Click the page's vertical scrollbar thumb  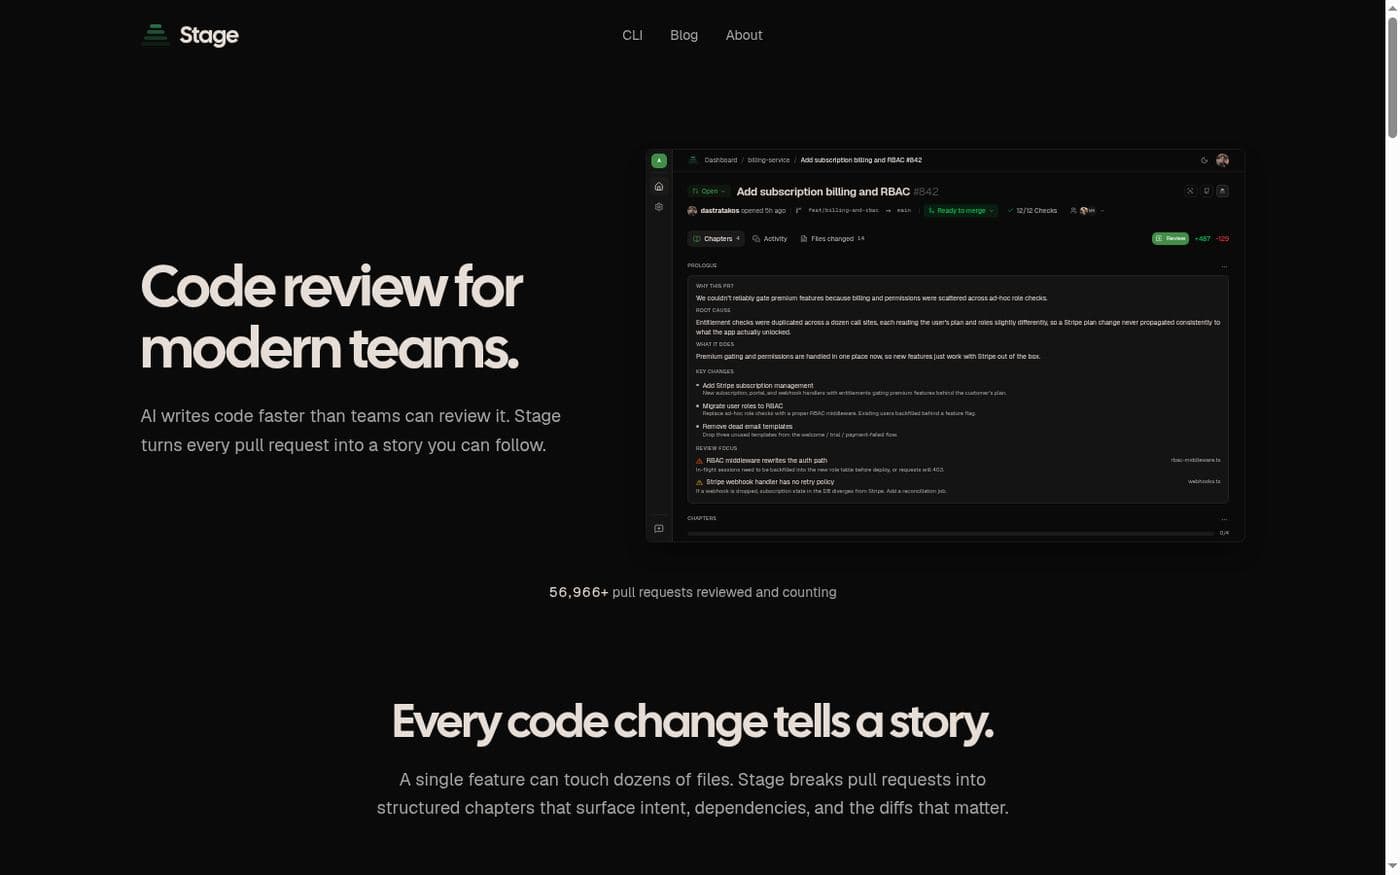[x=1392, y=78]
